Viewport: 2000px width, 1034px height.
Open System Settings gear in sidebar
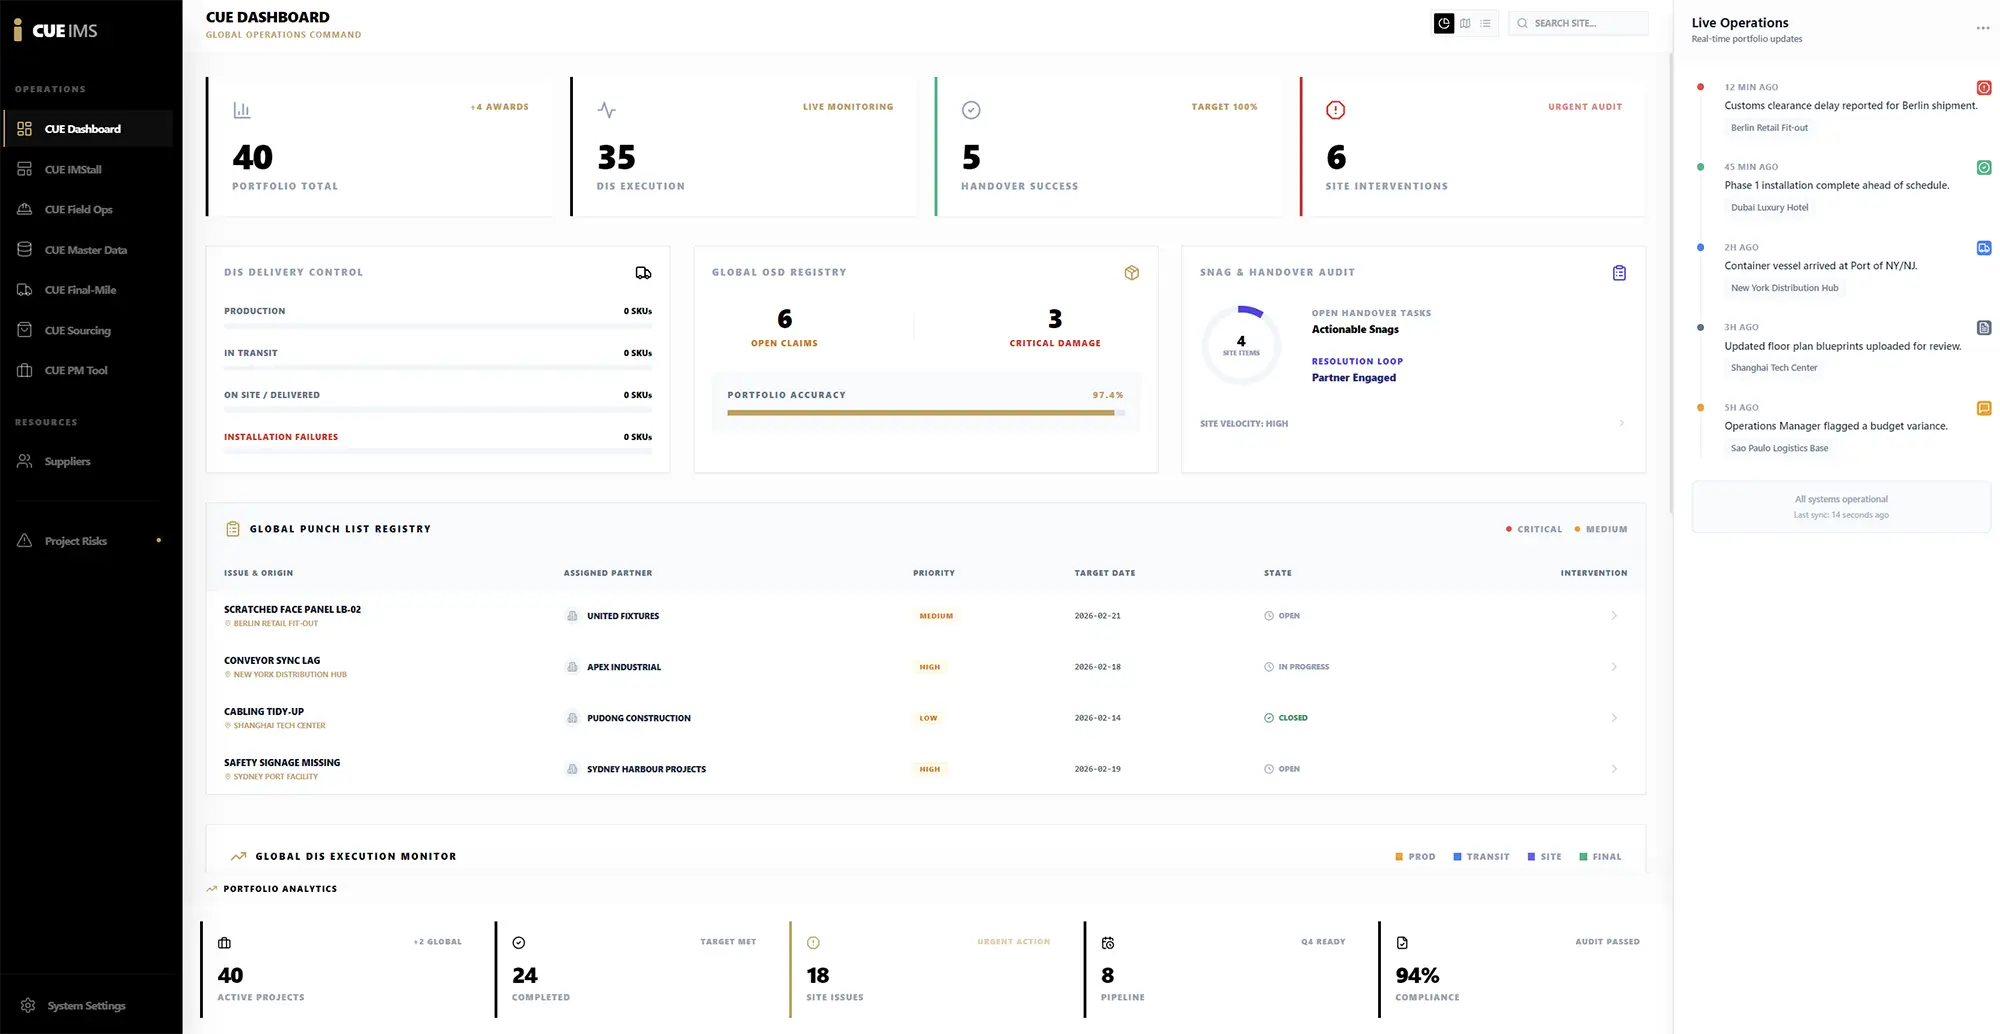click(x=28, y=1005)
